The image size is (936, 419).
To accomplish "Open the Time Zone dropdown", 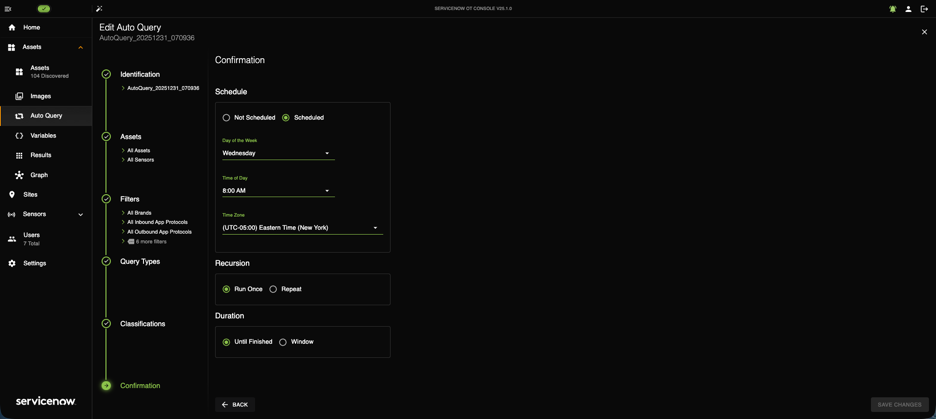I will pyautogui.click(x=303, y=227).
